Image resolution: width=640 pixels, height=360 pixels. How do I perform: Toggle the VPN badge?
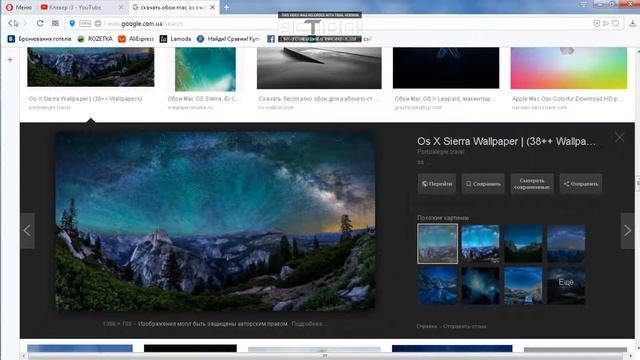(x=85, y=24)
